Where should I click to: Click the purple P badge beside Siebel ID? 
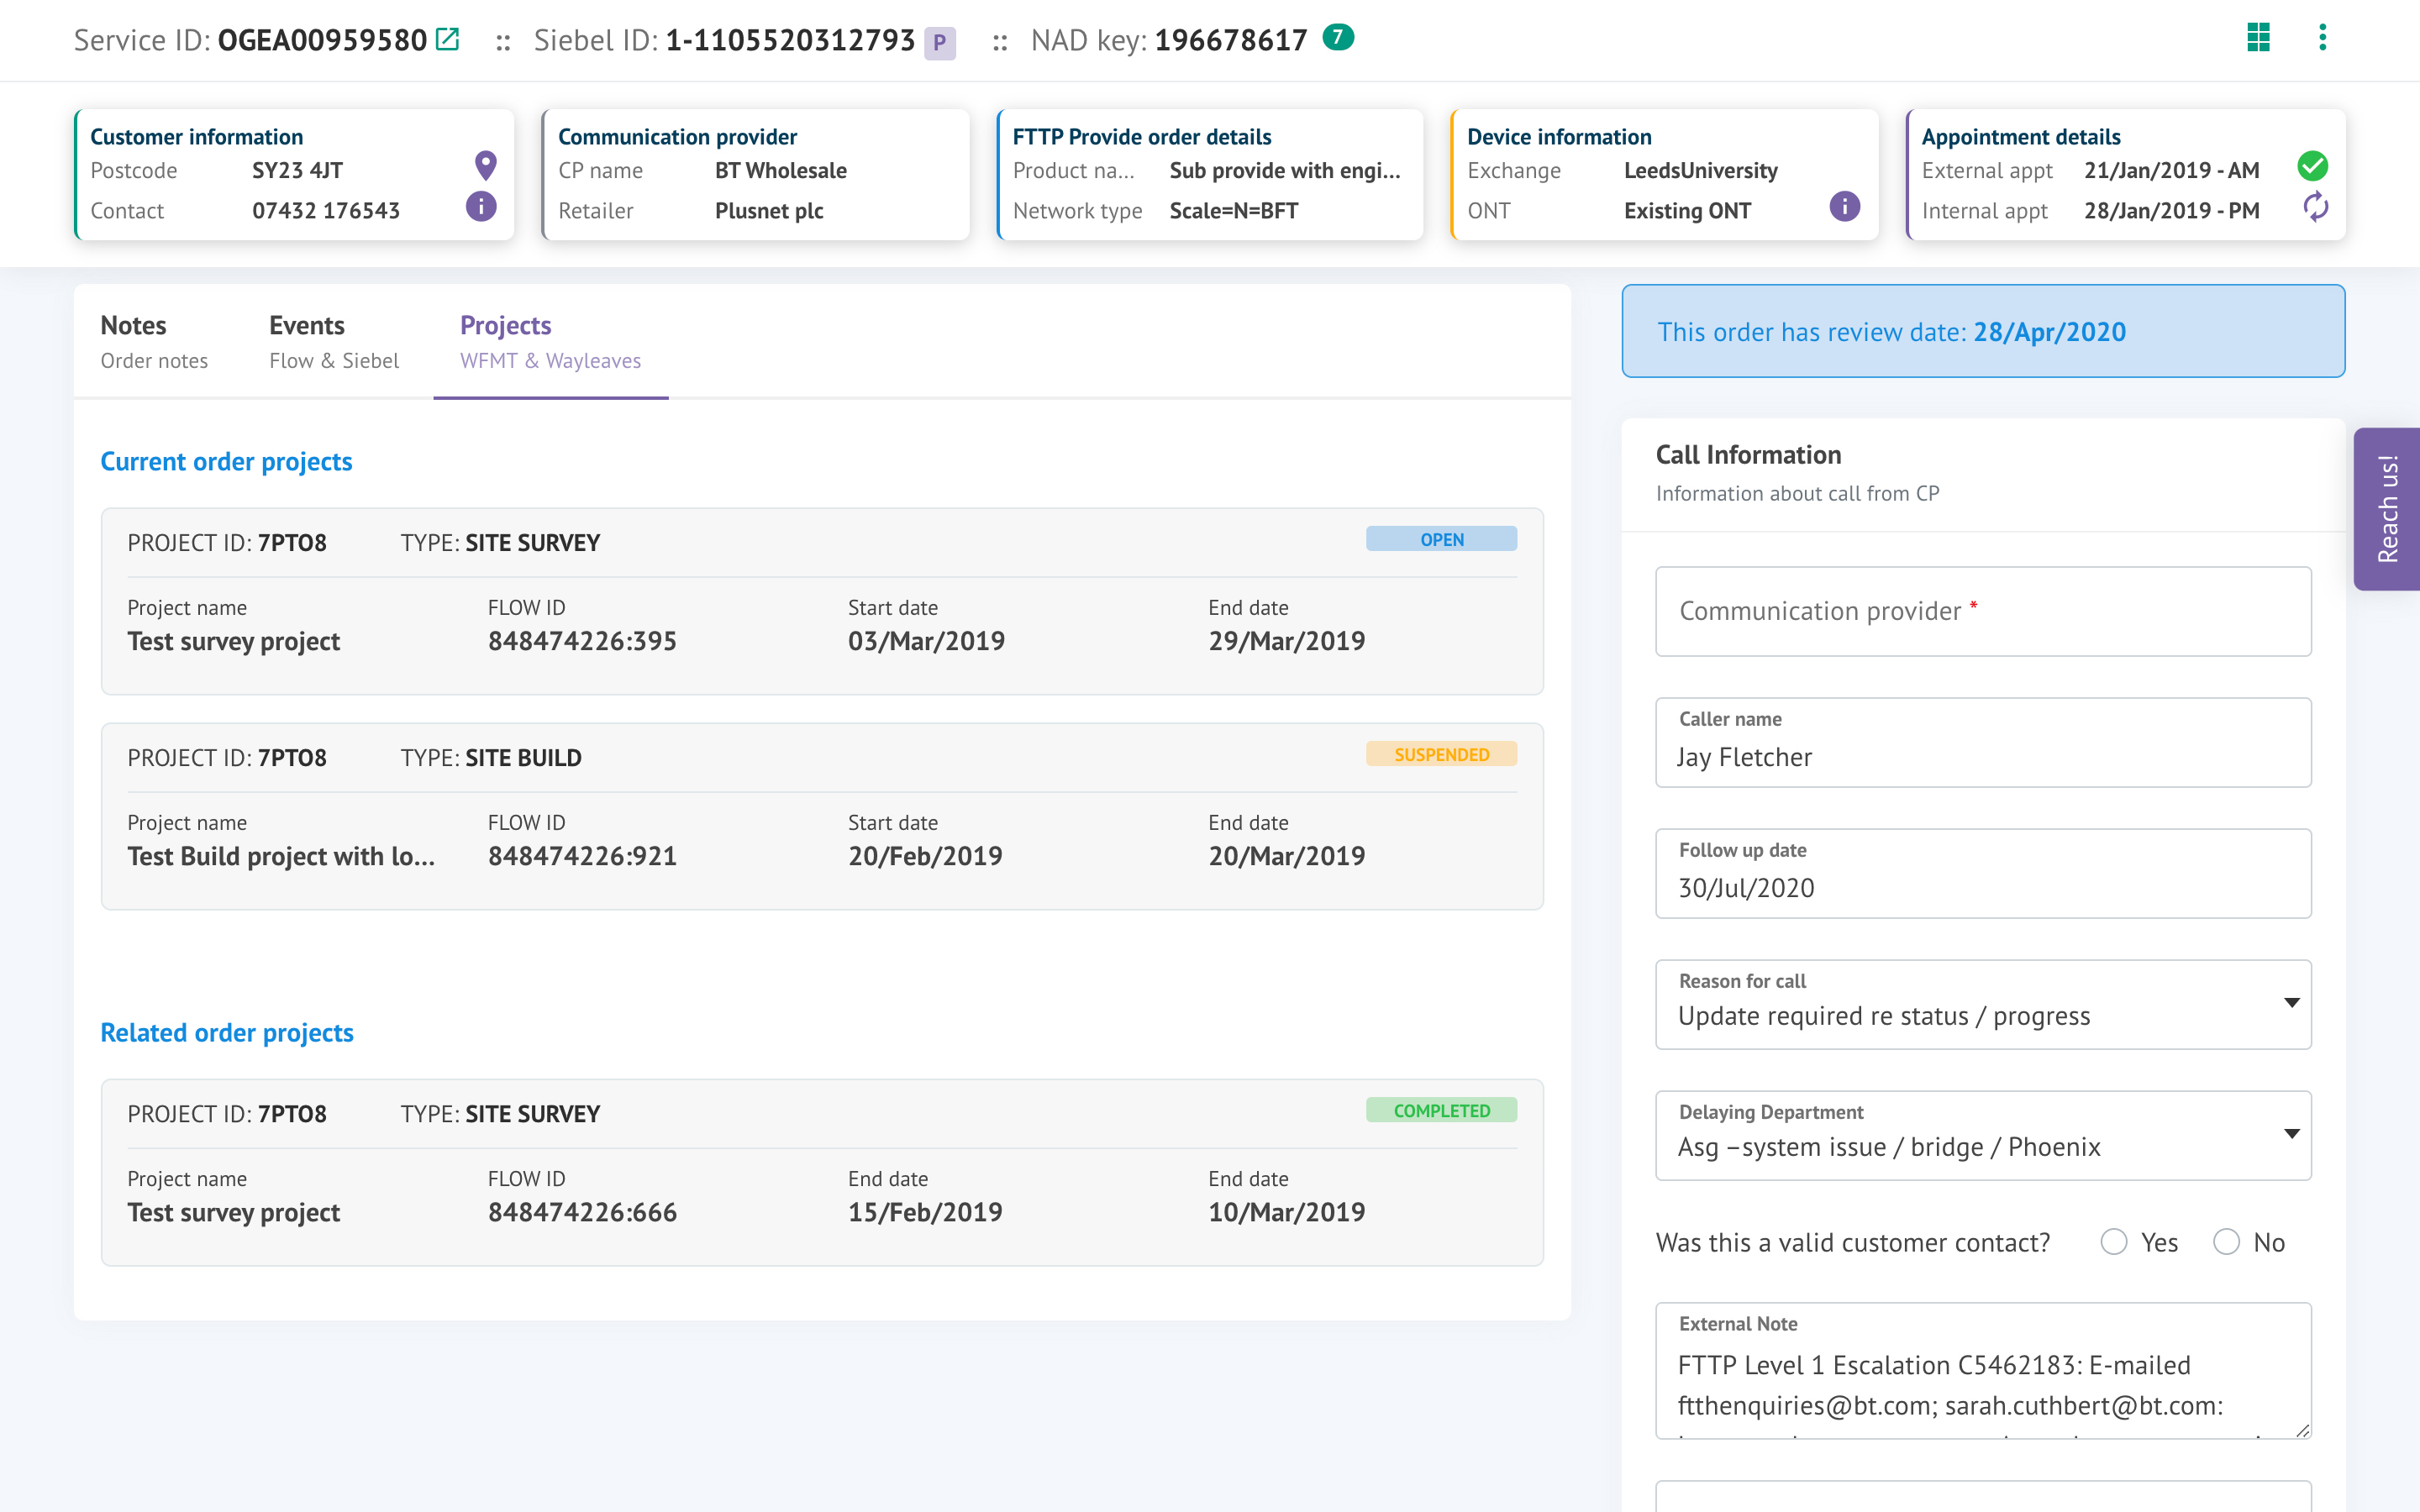coord(939,43)
